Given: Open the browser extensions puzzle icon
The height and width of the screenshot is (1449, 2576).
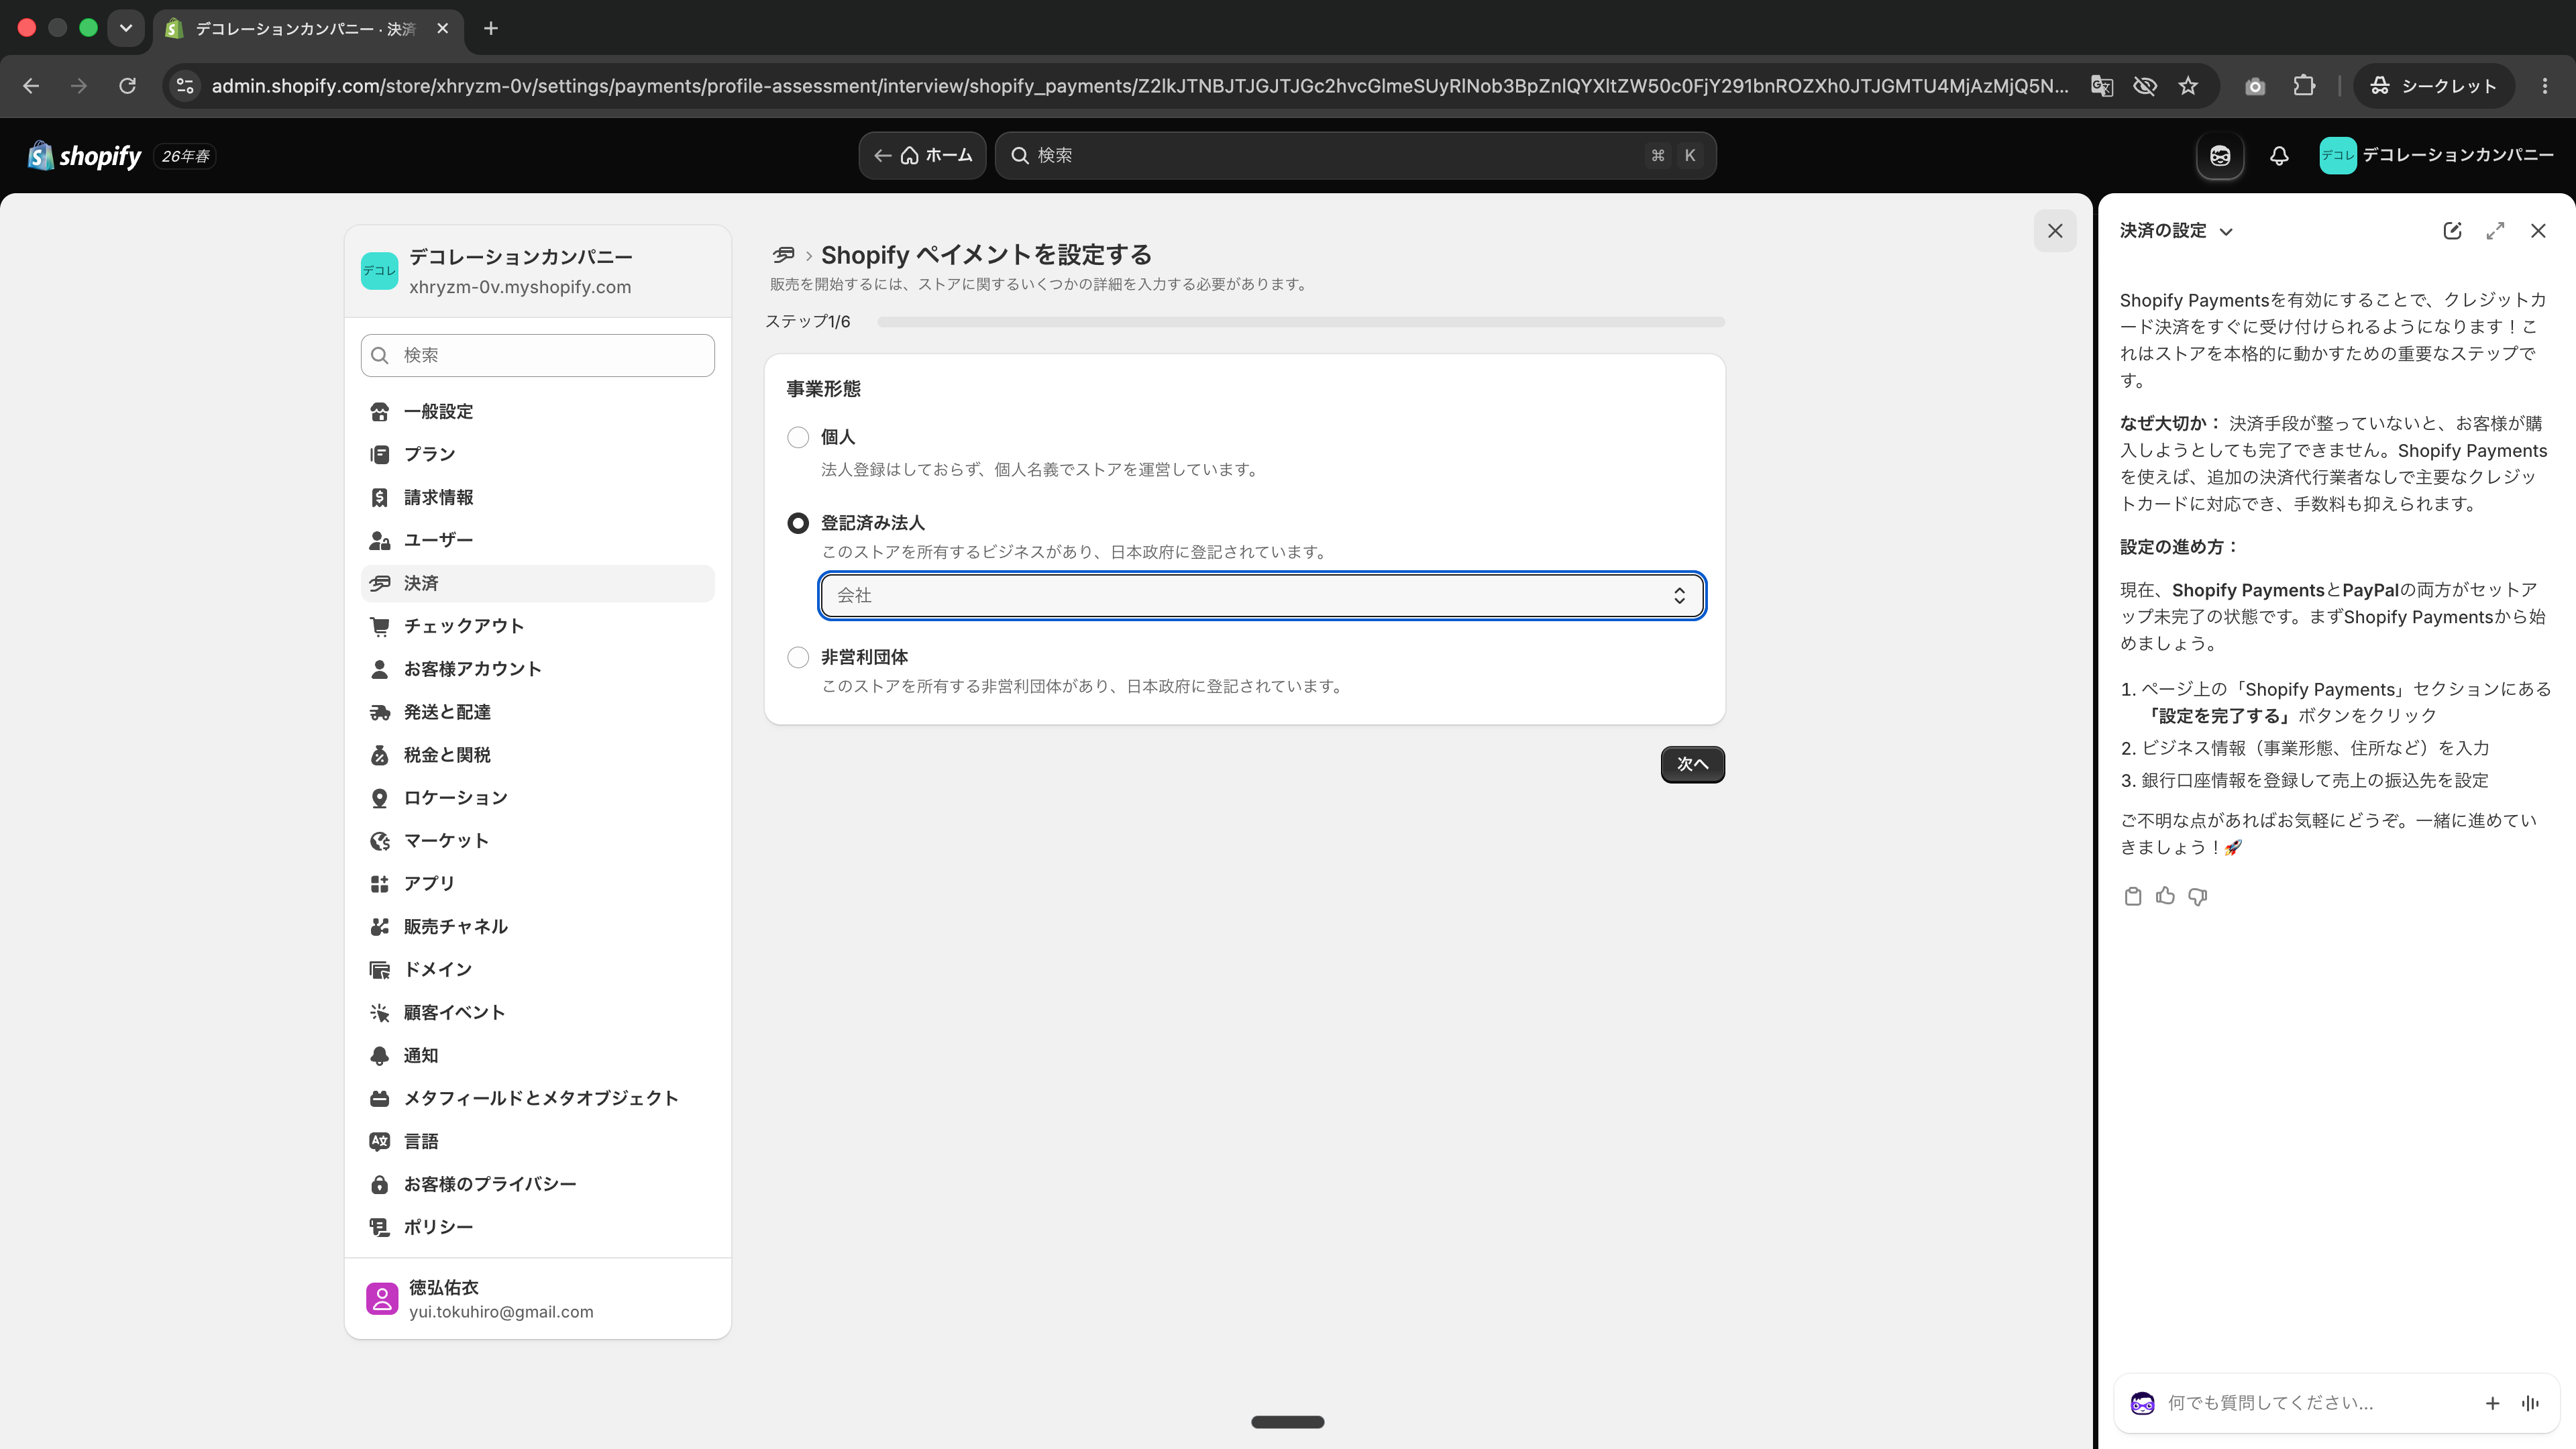Looking at the screenshot, I should pyautogui.click(x=2304, y=86).
